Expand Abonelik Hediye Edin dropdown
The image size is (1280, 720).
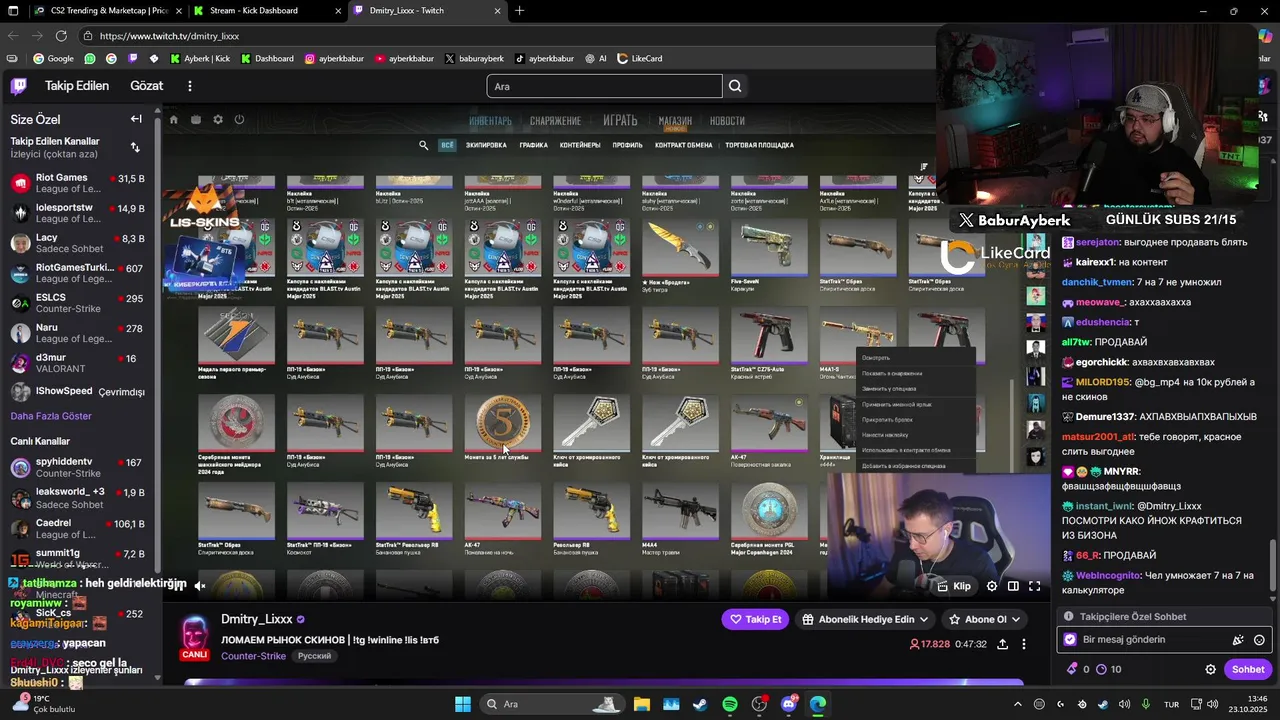click(x=866, y=619)
